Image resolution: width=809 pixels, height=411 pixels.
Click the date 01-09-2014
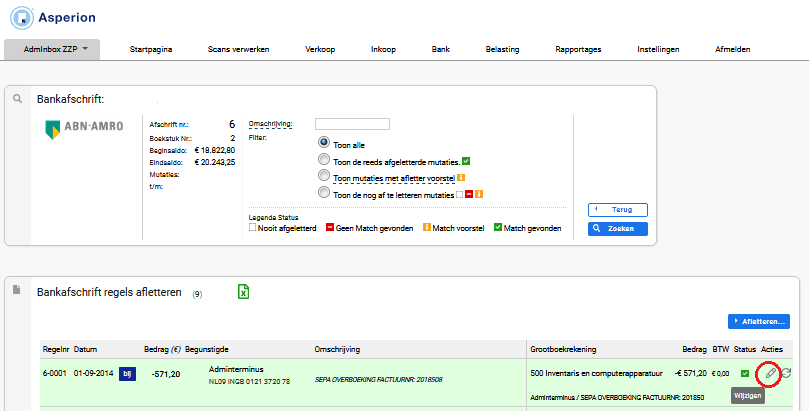pos(93,373)
